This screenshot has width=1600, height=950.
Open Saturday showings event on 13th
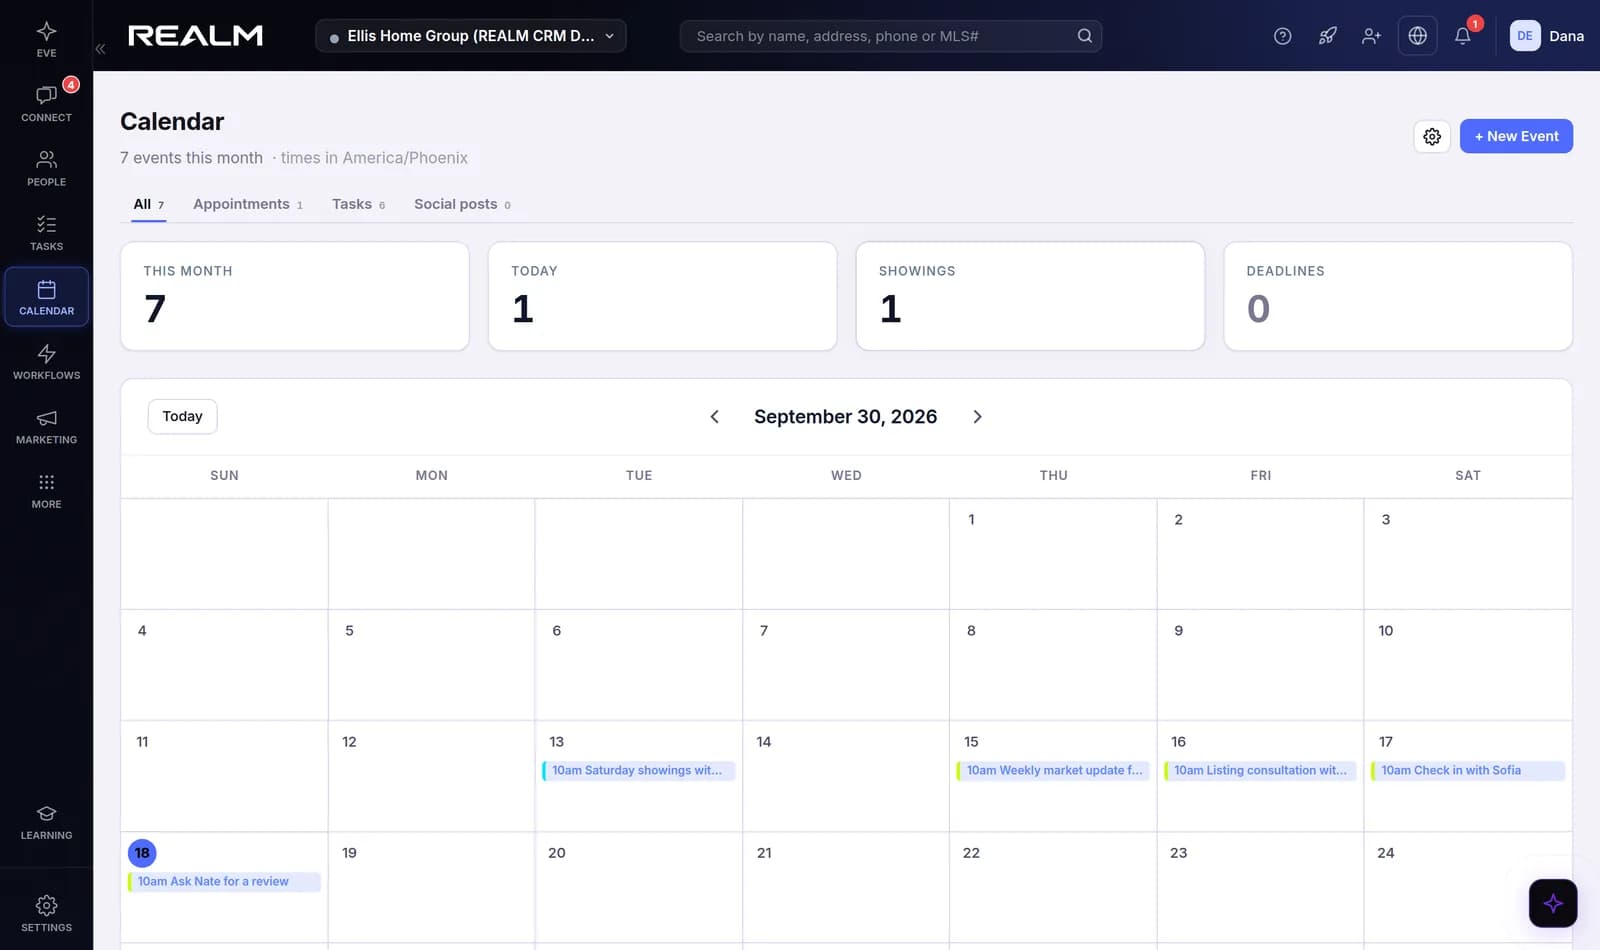[638, 771]
